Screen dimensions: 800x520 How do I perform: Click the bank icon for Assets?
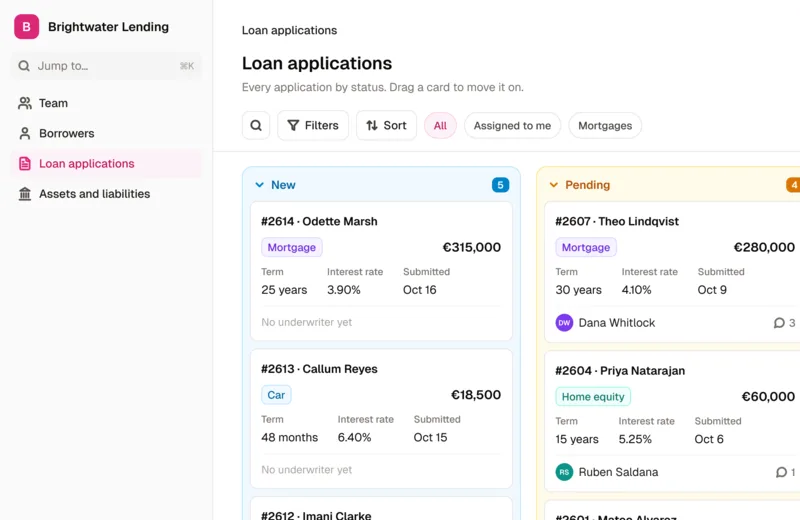click(24, 194)
